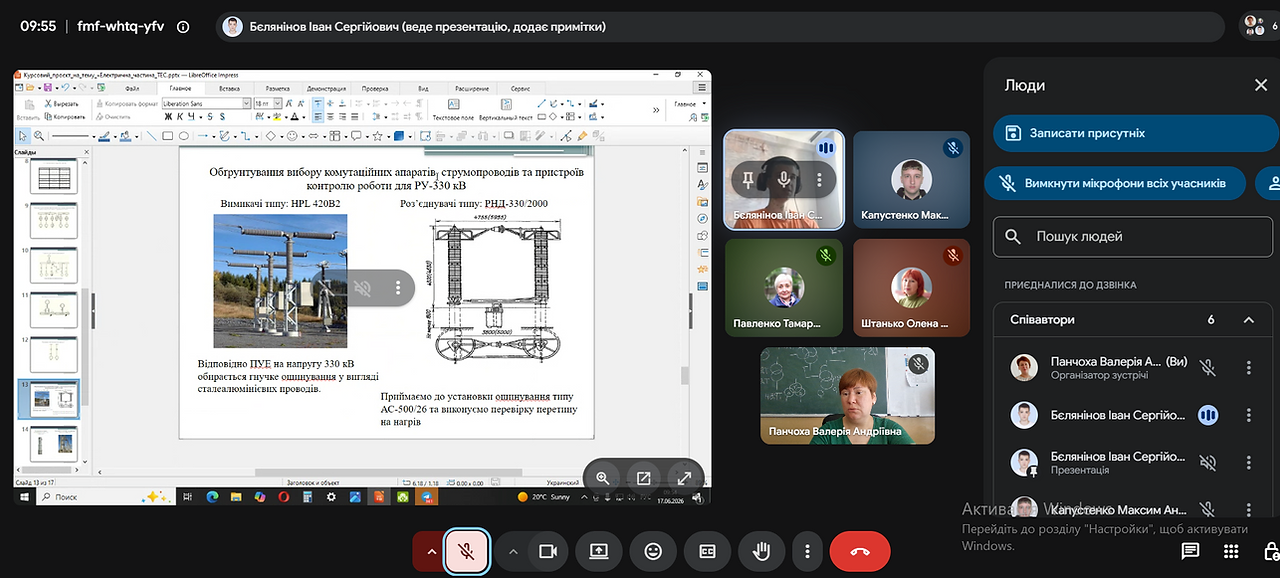
Task: Open three-dot options on presentation overlay
Action: 398,288
